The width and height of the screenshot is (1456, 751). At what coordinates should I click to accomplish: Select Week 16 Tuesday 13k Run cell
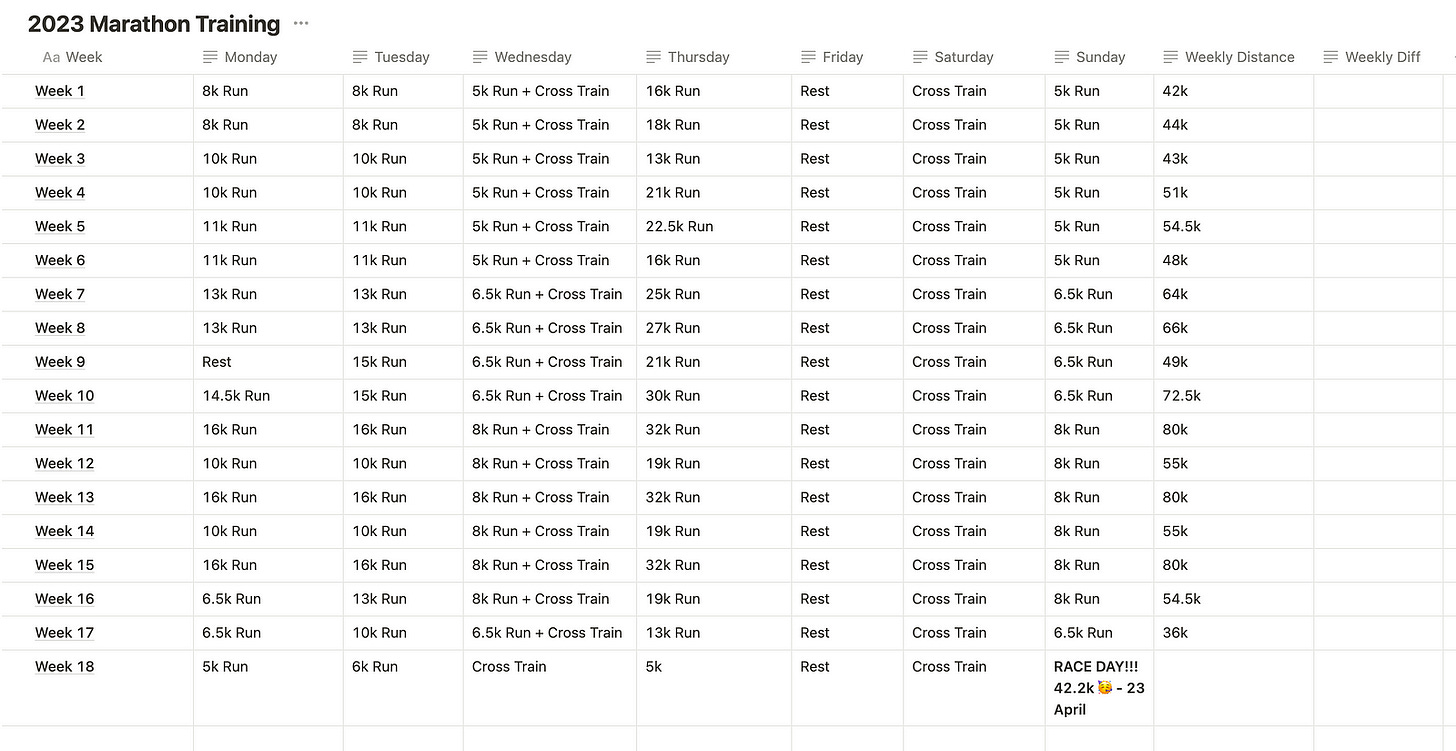point(403,599)
